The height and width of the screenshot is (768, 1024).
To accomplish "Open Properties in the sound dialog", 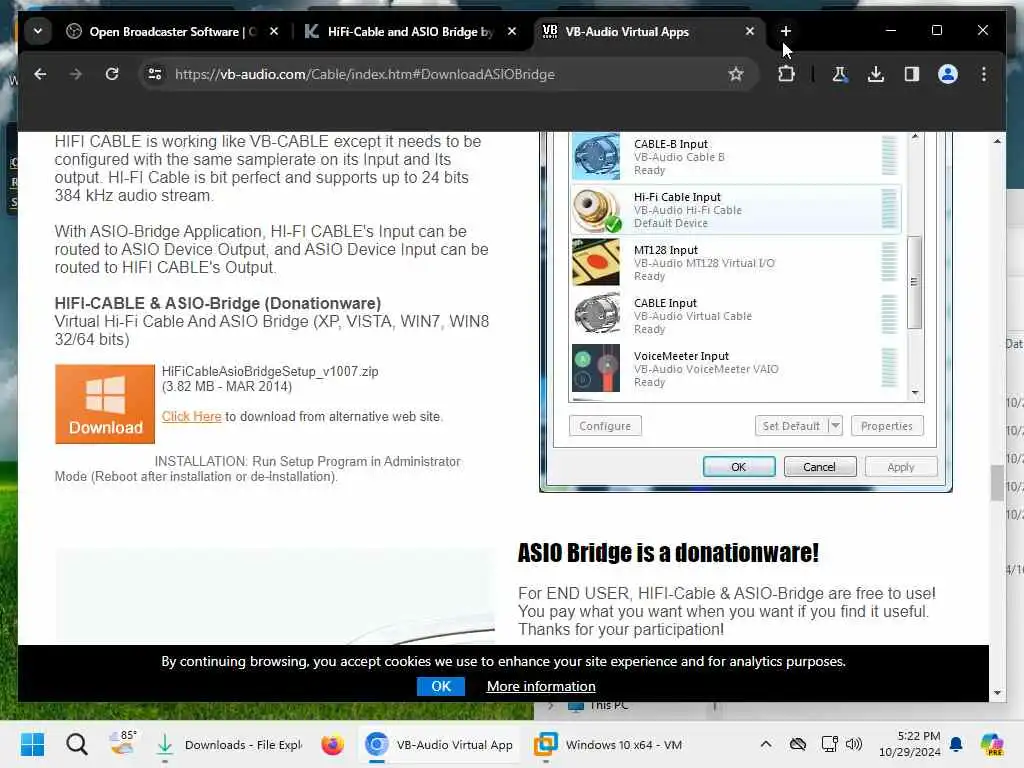I will pyautogui.click(x=887, y=426).
